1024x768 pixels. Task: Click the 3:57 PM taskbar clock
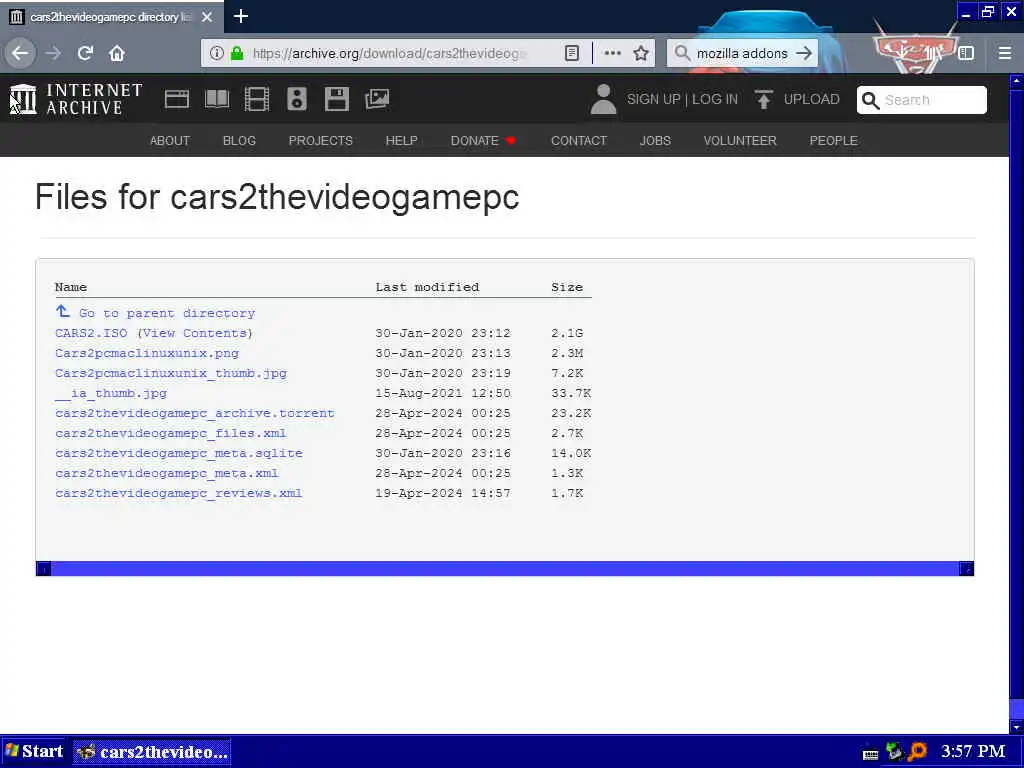tap(973, 752)
